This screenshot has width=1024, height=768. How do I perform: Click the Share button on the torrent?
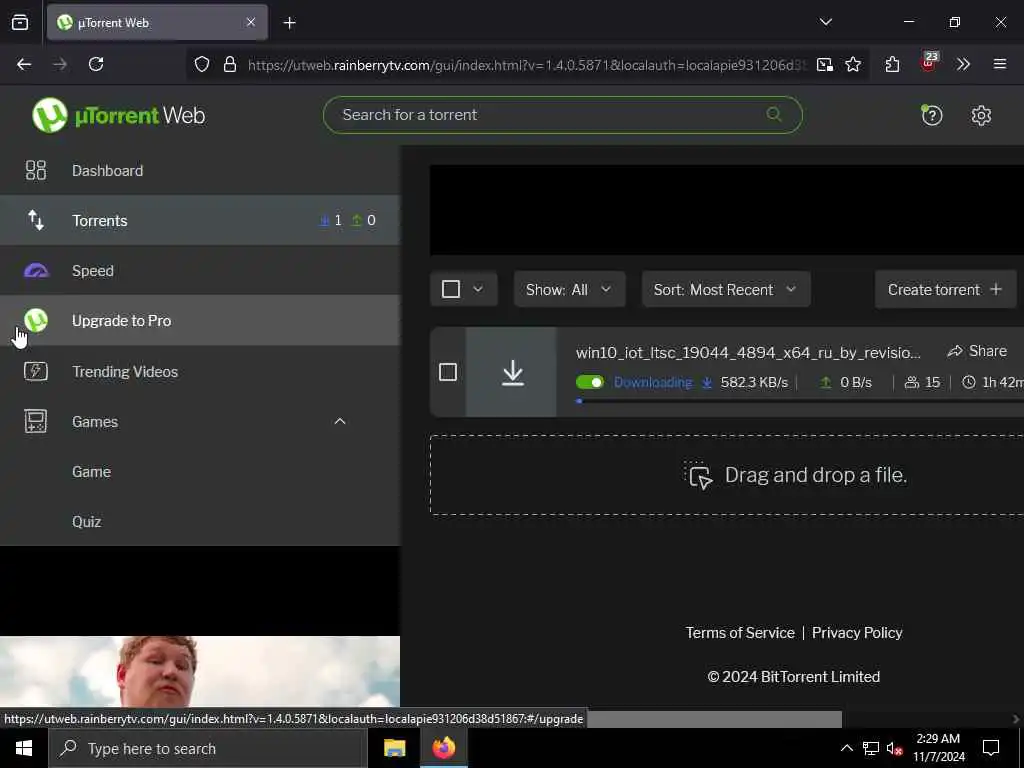point(977,351)
